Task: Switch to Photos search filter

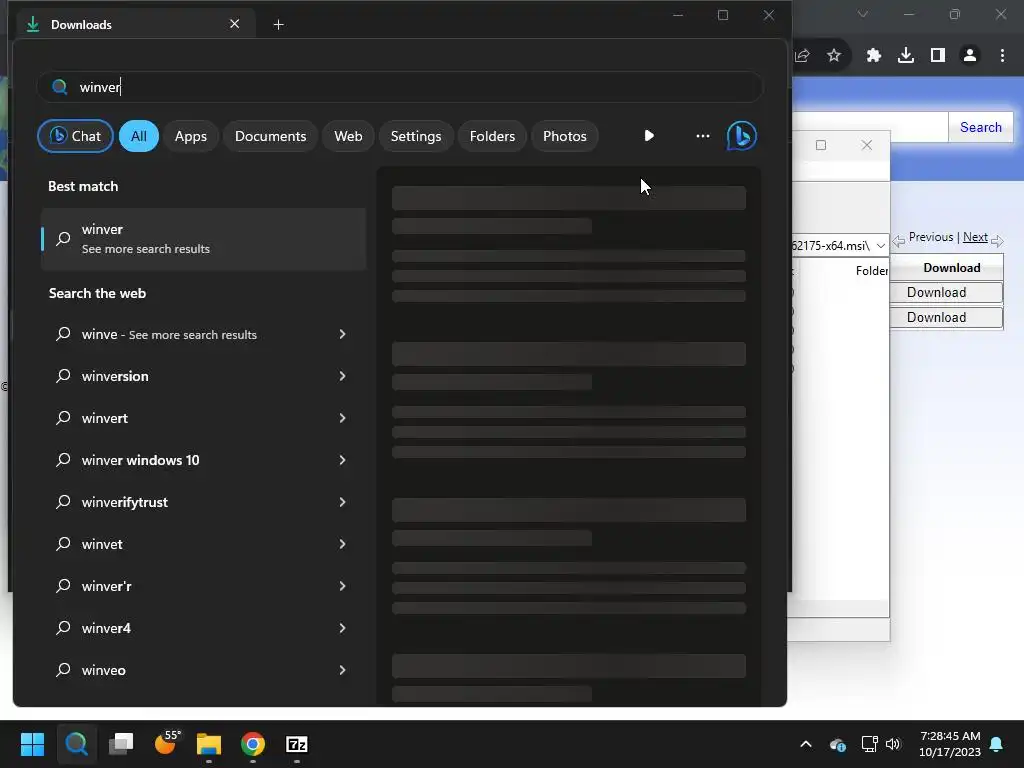Action: pyautogui.click(x=565, y=136)
